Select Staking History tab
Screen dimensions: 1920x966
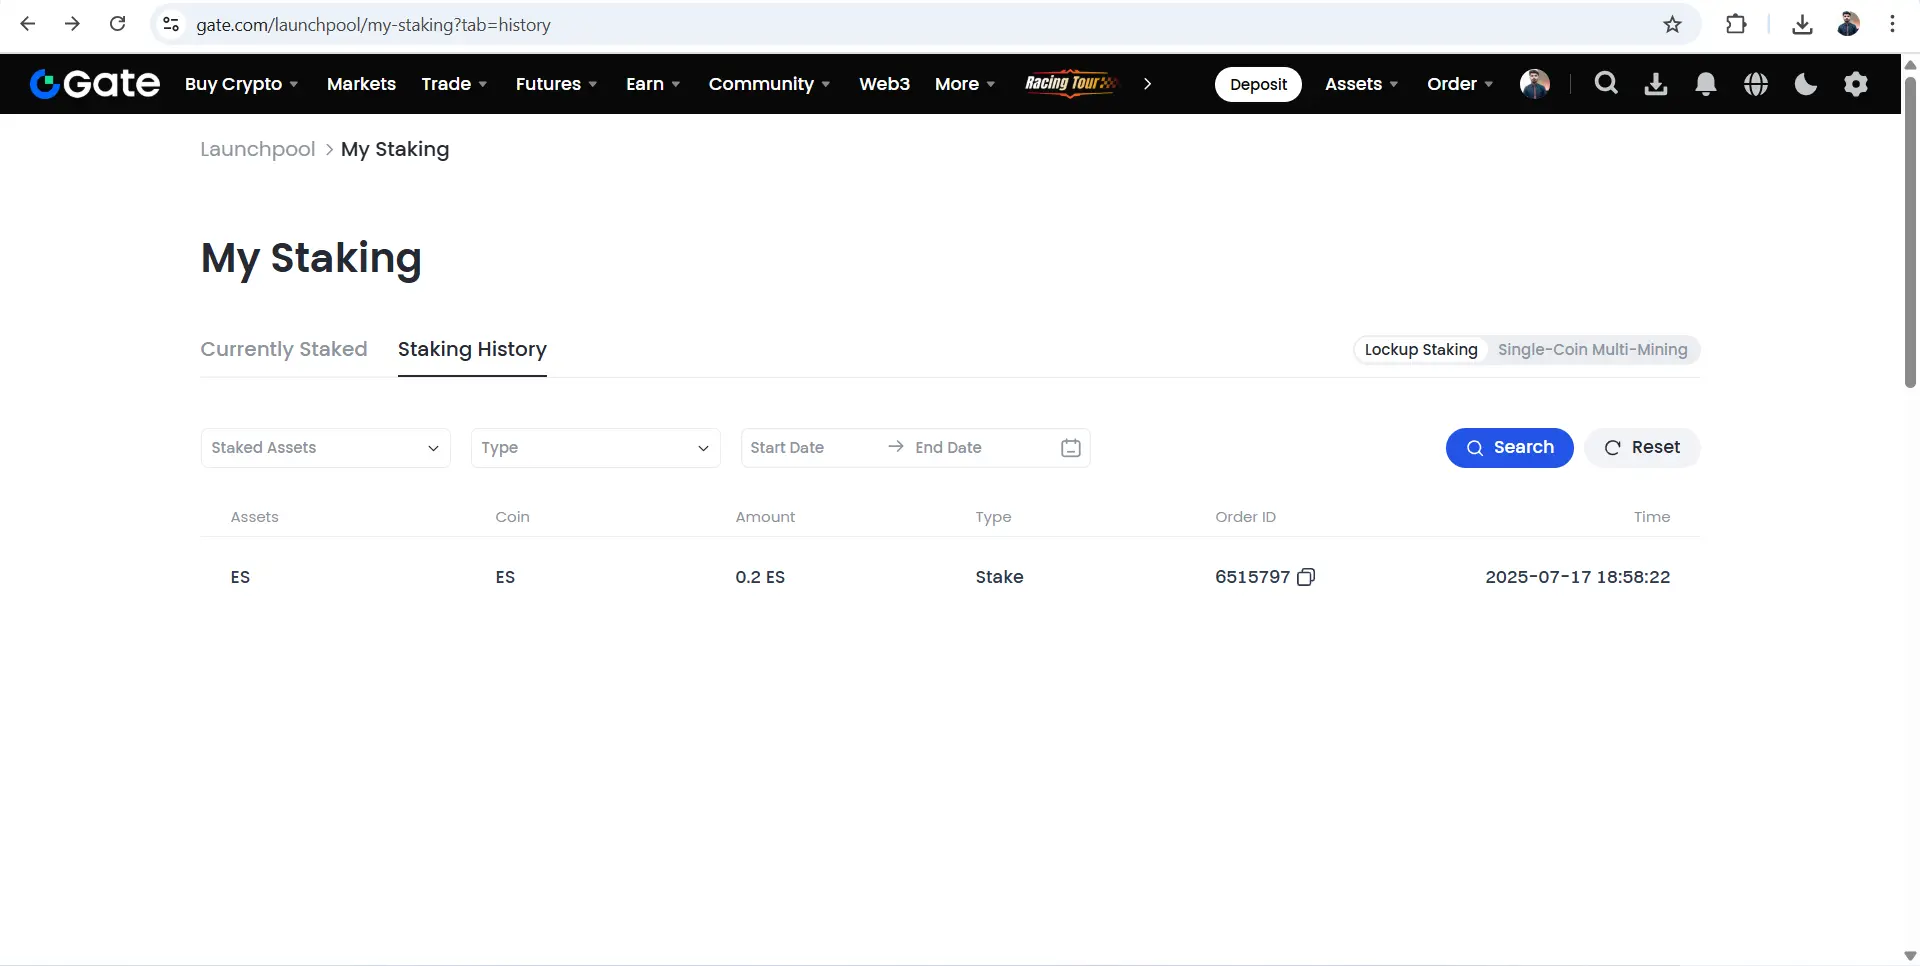pyautogui.click(x=472, y=349)
